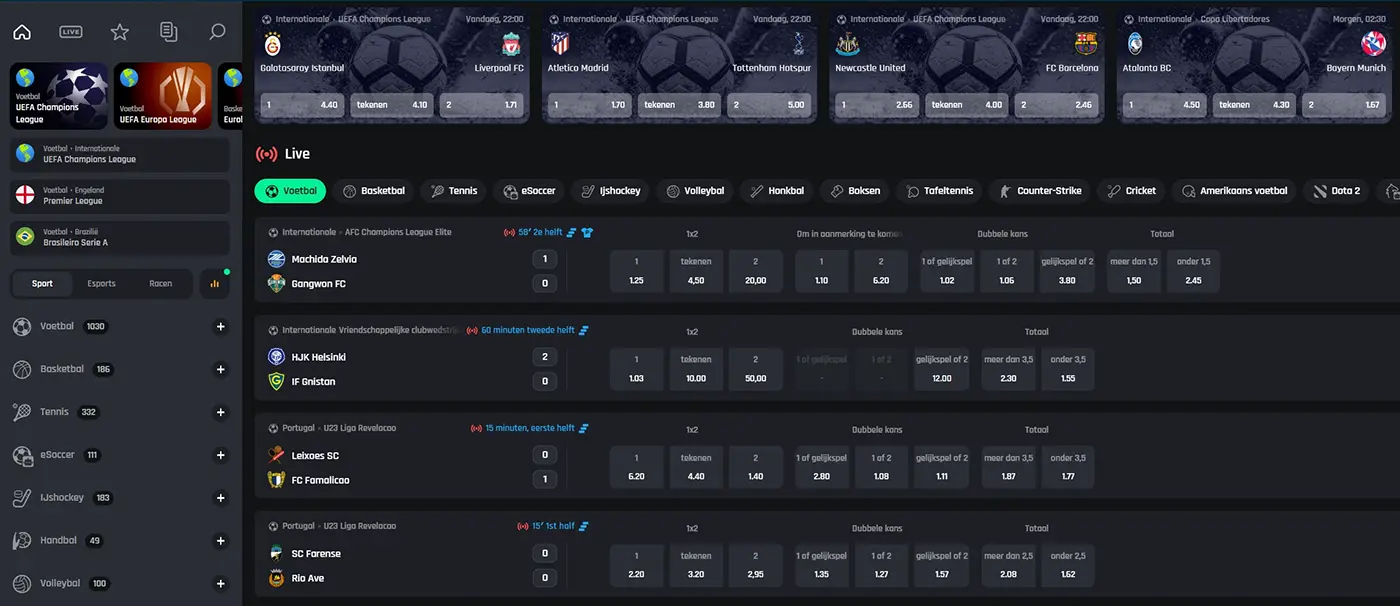
Task: Open favorites with the star icon
Action: 120,32
